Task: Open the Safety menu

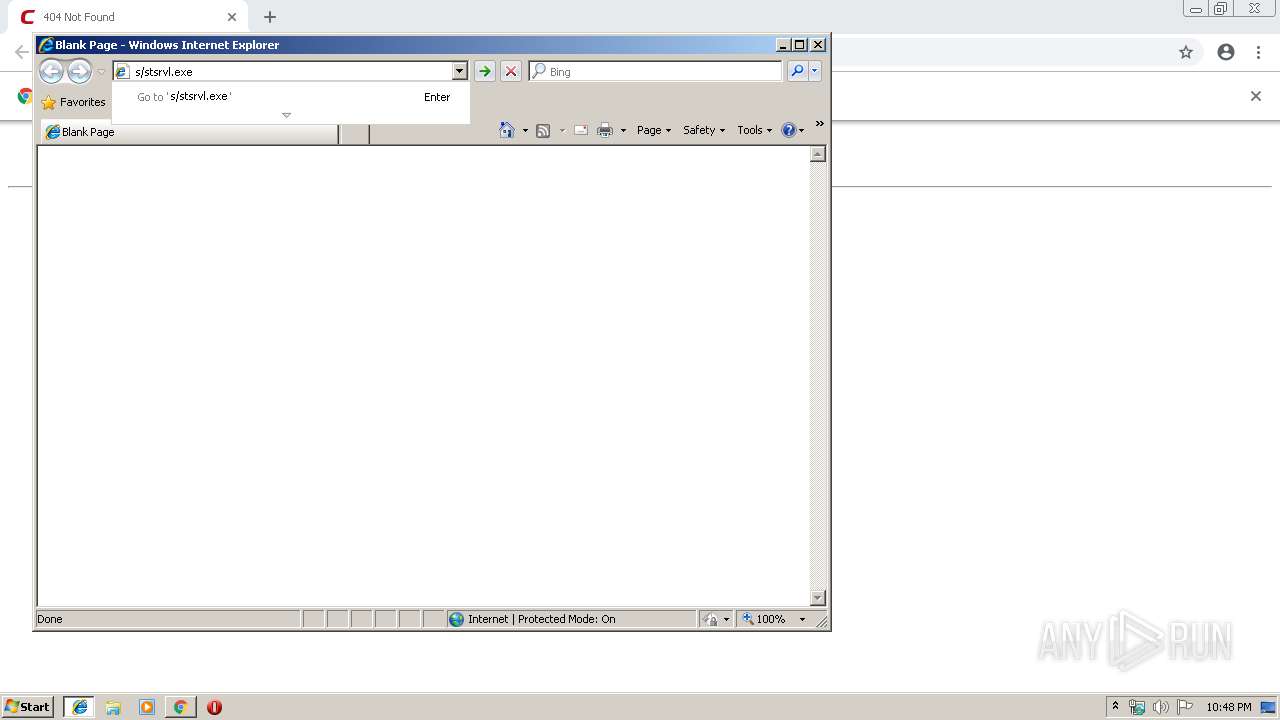Action: (704, 130)
